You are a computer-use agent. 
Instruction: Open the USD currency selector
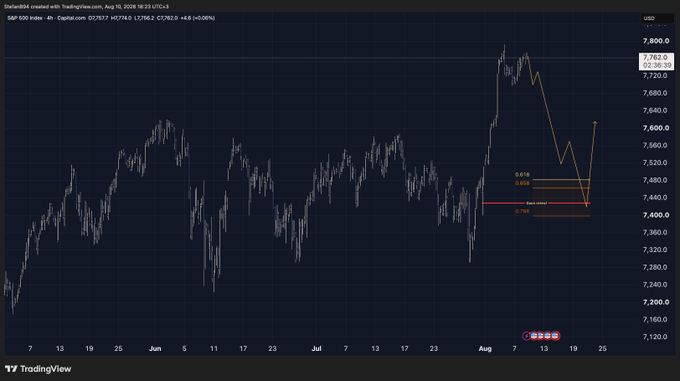coord(657,18)
